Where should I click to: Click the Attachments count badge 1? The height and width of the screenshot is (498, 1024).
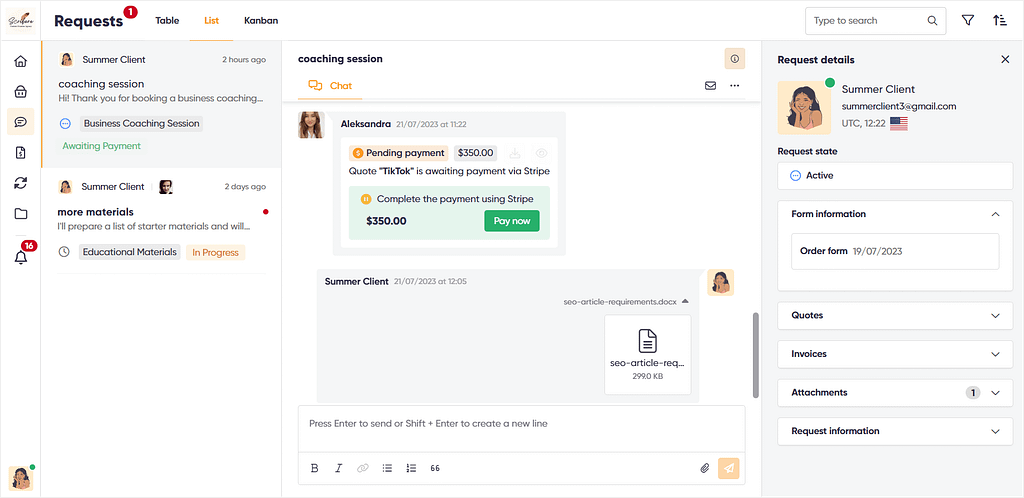(x=973, y=393)
